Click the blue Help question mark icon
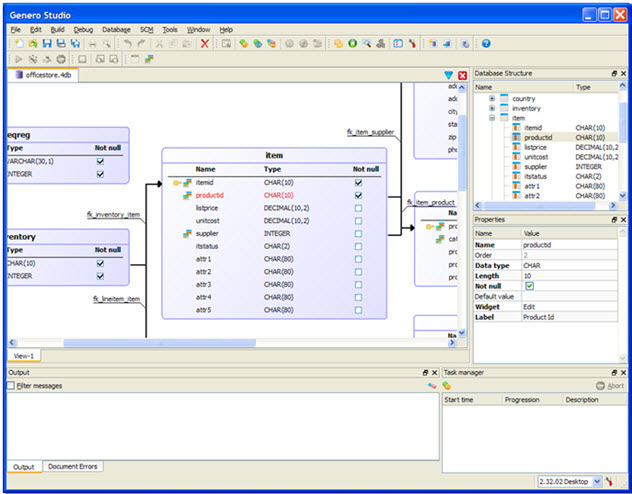632x494 pixels. [x=486, y=45]
